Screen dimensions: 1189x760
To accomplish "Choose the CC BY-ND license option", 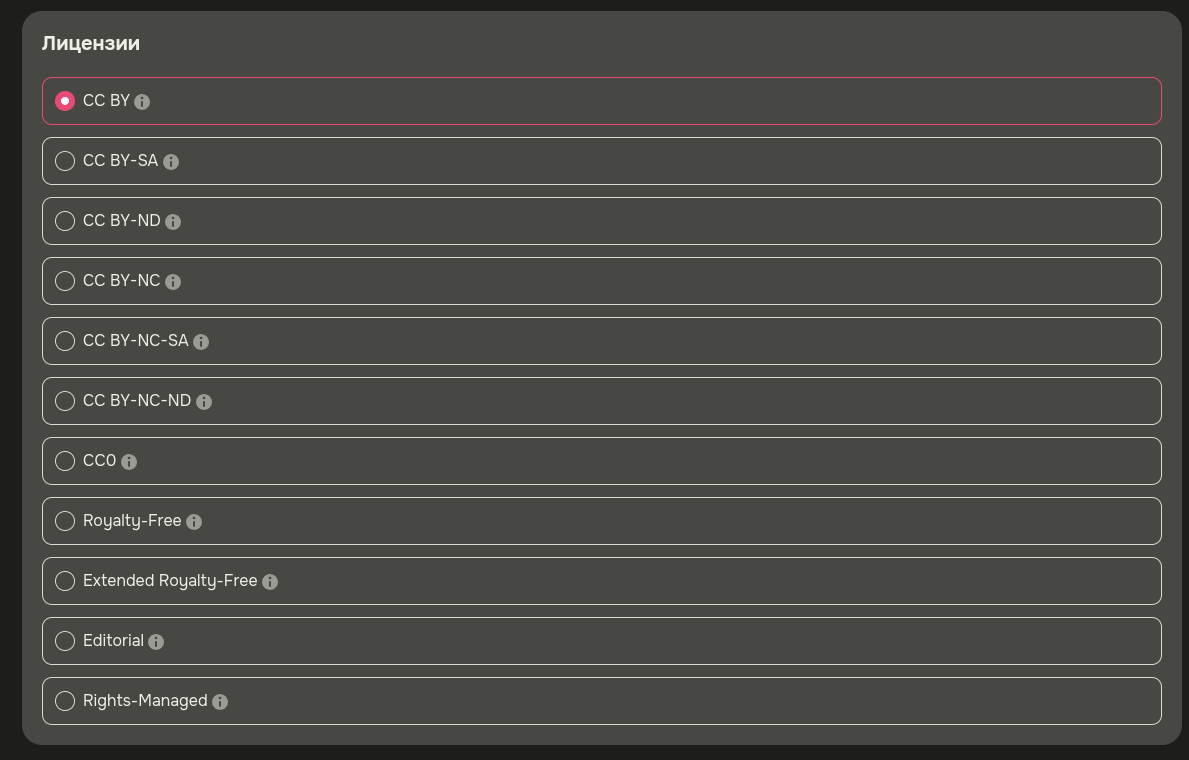I will click(65, 221).
